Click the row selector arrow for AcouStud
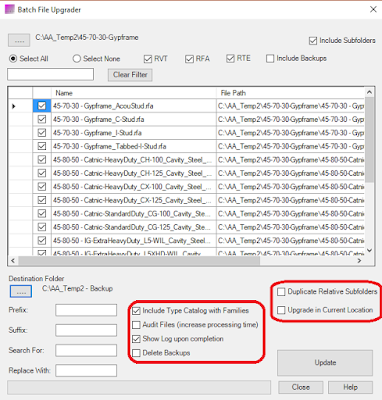Image resolution: width=382 pixels, height=400 pixels. [14, 106]
